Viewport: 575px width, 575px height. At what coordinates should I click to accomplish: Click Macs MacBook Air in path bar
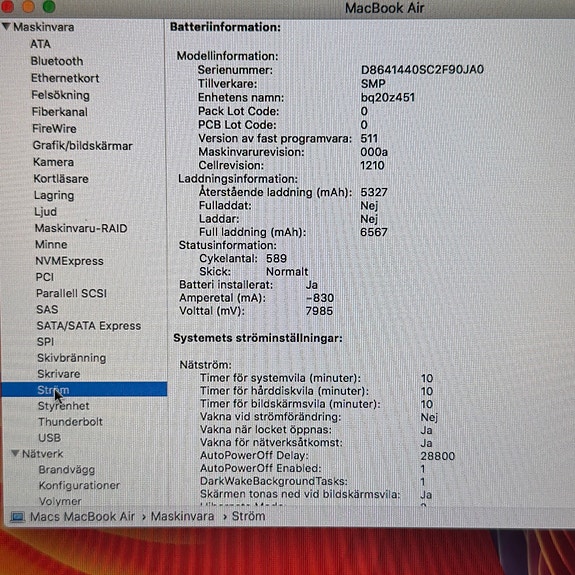tap(82, 517)
